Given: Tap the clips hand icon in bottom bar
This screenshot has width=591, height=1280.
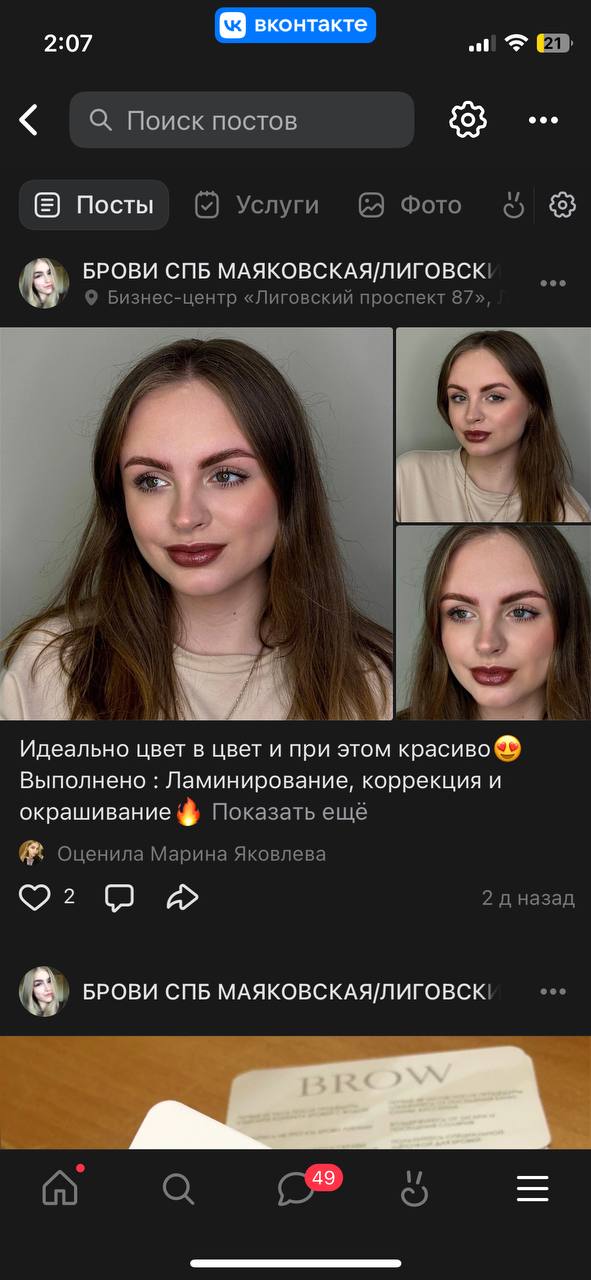Looking at the screenshot, I should 414,1188.
